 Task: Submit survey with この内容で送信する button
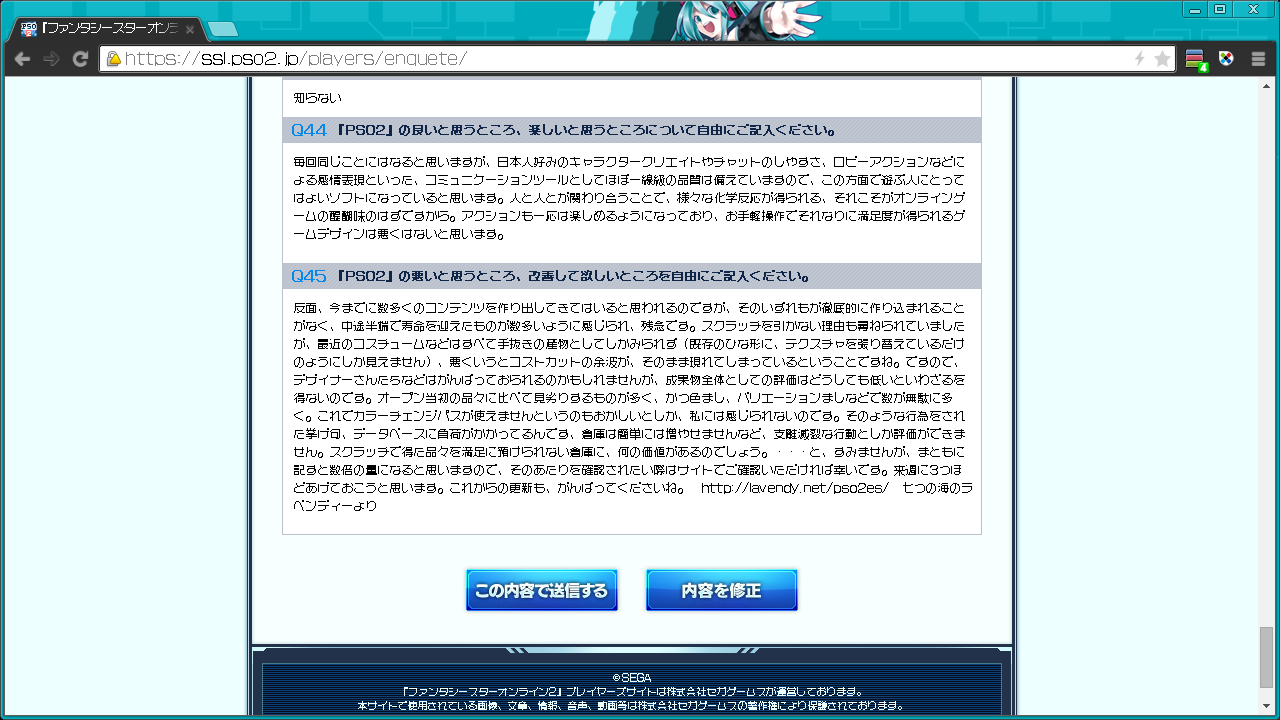point(542,590)
